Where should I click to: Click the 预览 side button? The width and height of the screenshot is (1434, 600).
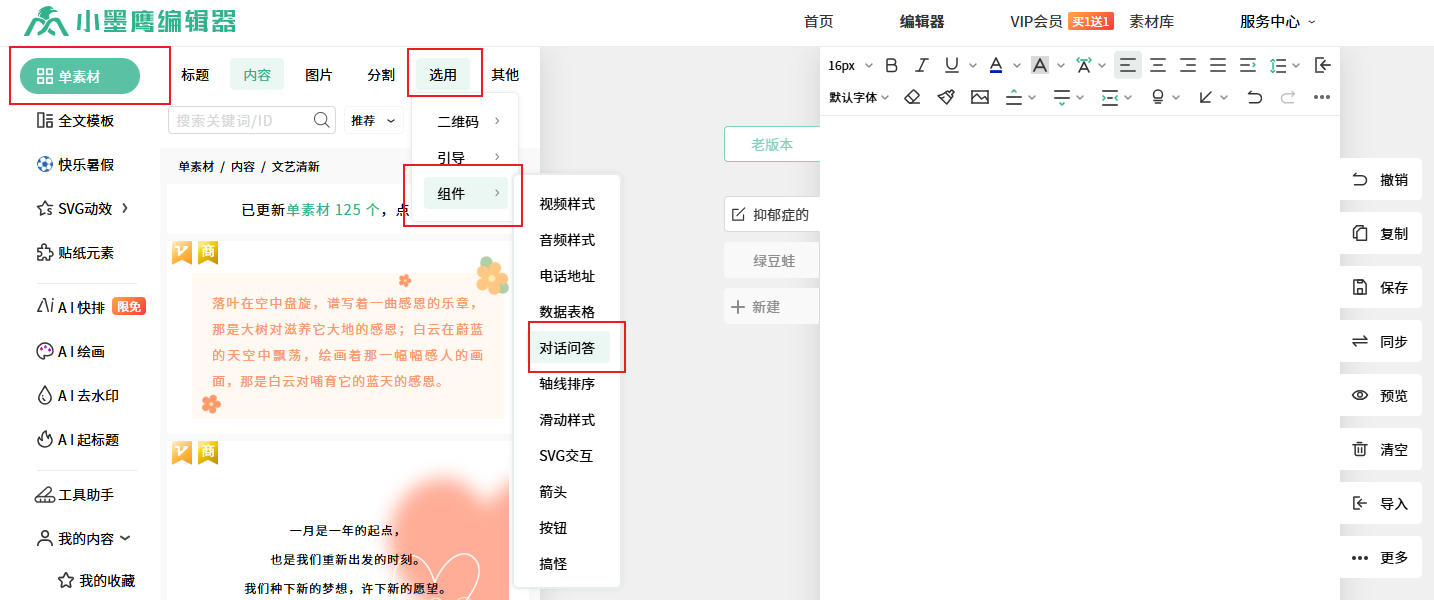tap(1380, 395)
